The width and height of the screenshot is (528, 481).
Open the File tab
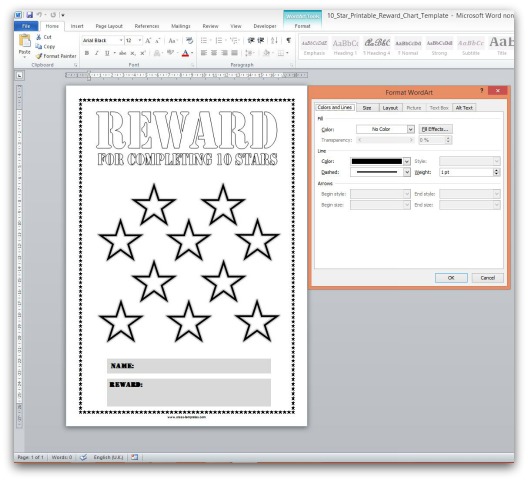(x=26, y=26)
